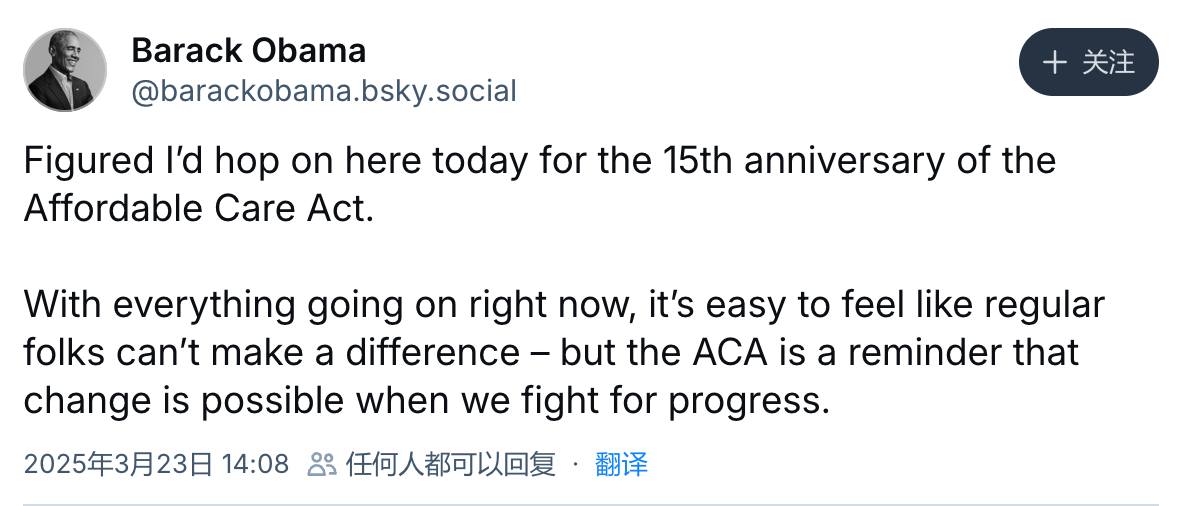Image resolution: width=1184 pixels, height=506 pixels.
Task: Translate the post via 翻译
Action: tap(621, 464)
